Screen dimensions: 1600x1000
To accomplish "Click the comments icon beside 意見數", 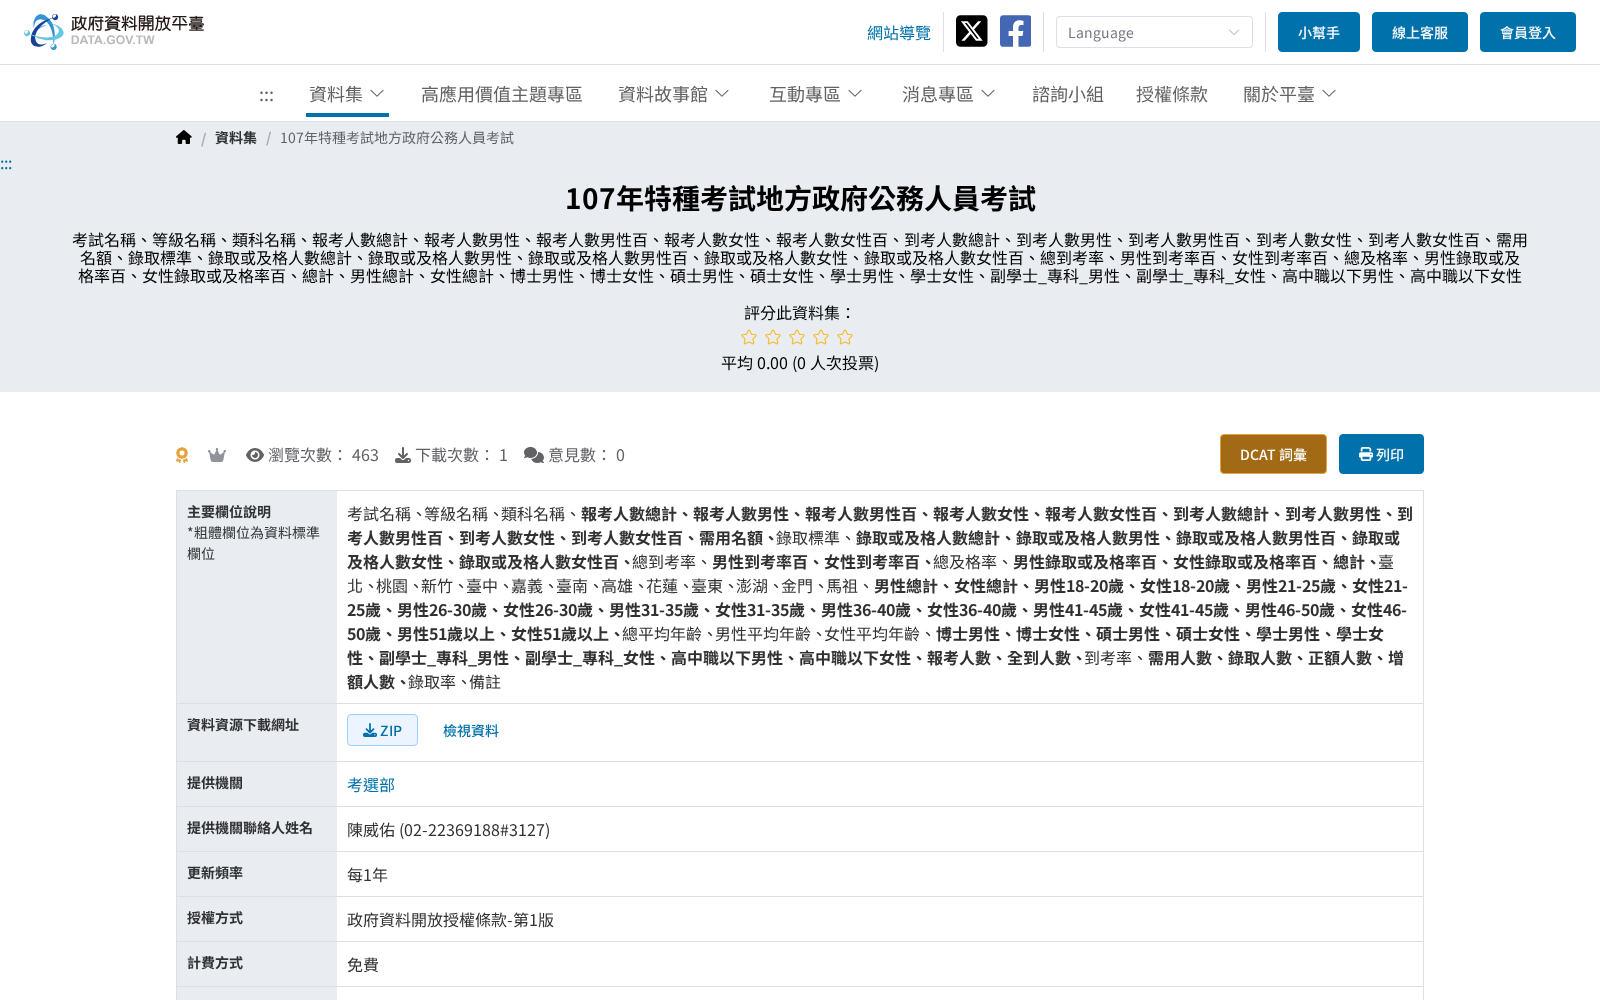I will (x=534, y=455).
